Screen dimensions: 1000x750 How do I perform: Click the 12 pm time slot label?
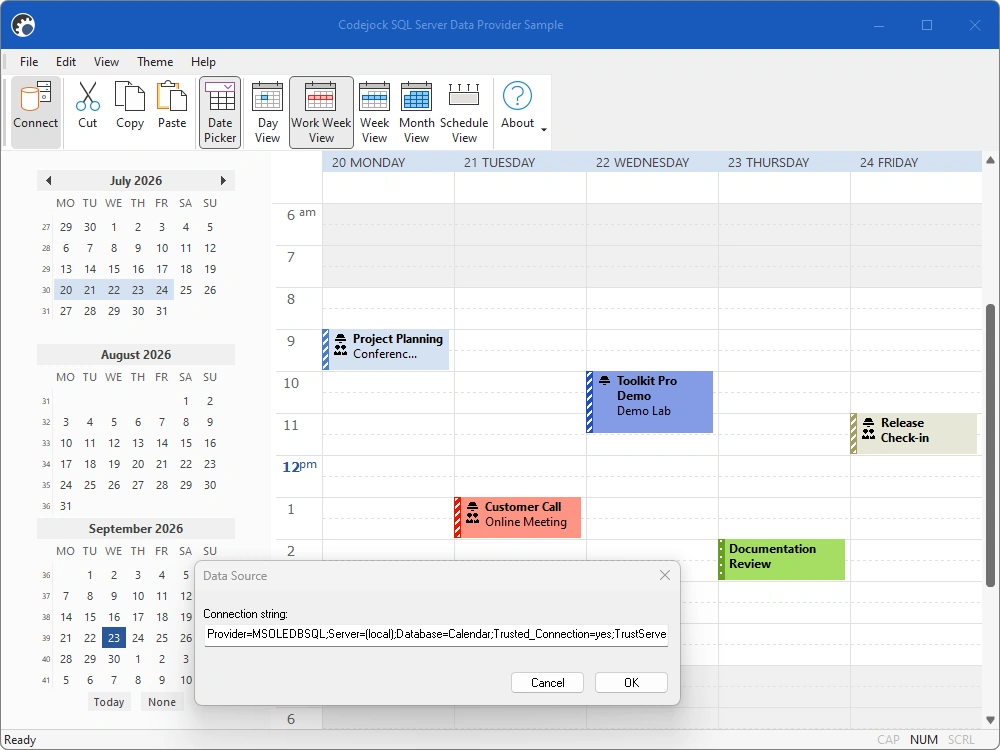[x=299, y=467]
